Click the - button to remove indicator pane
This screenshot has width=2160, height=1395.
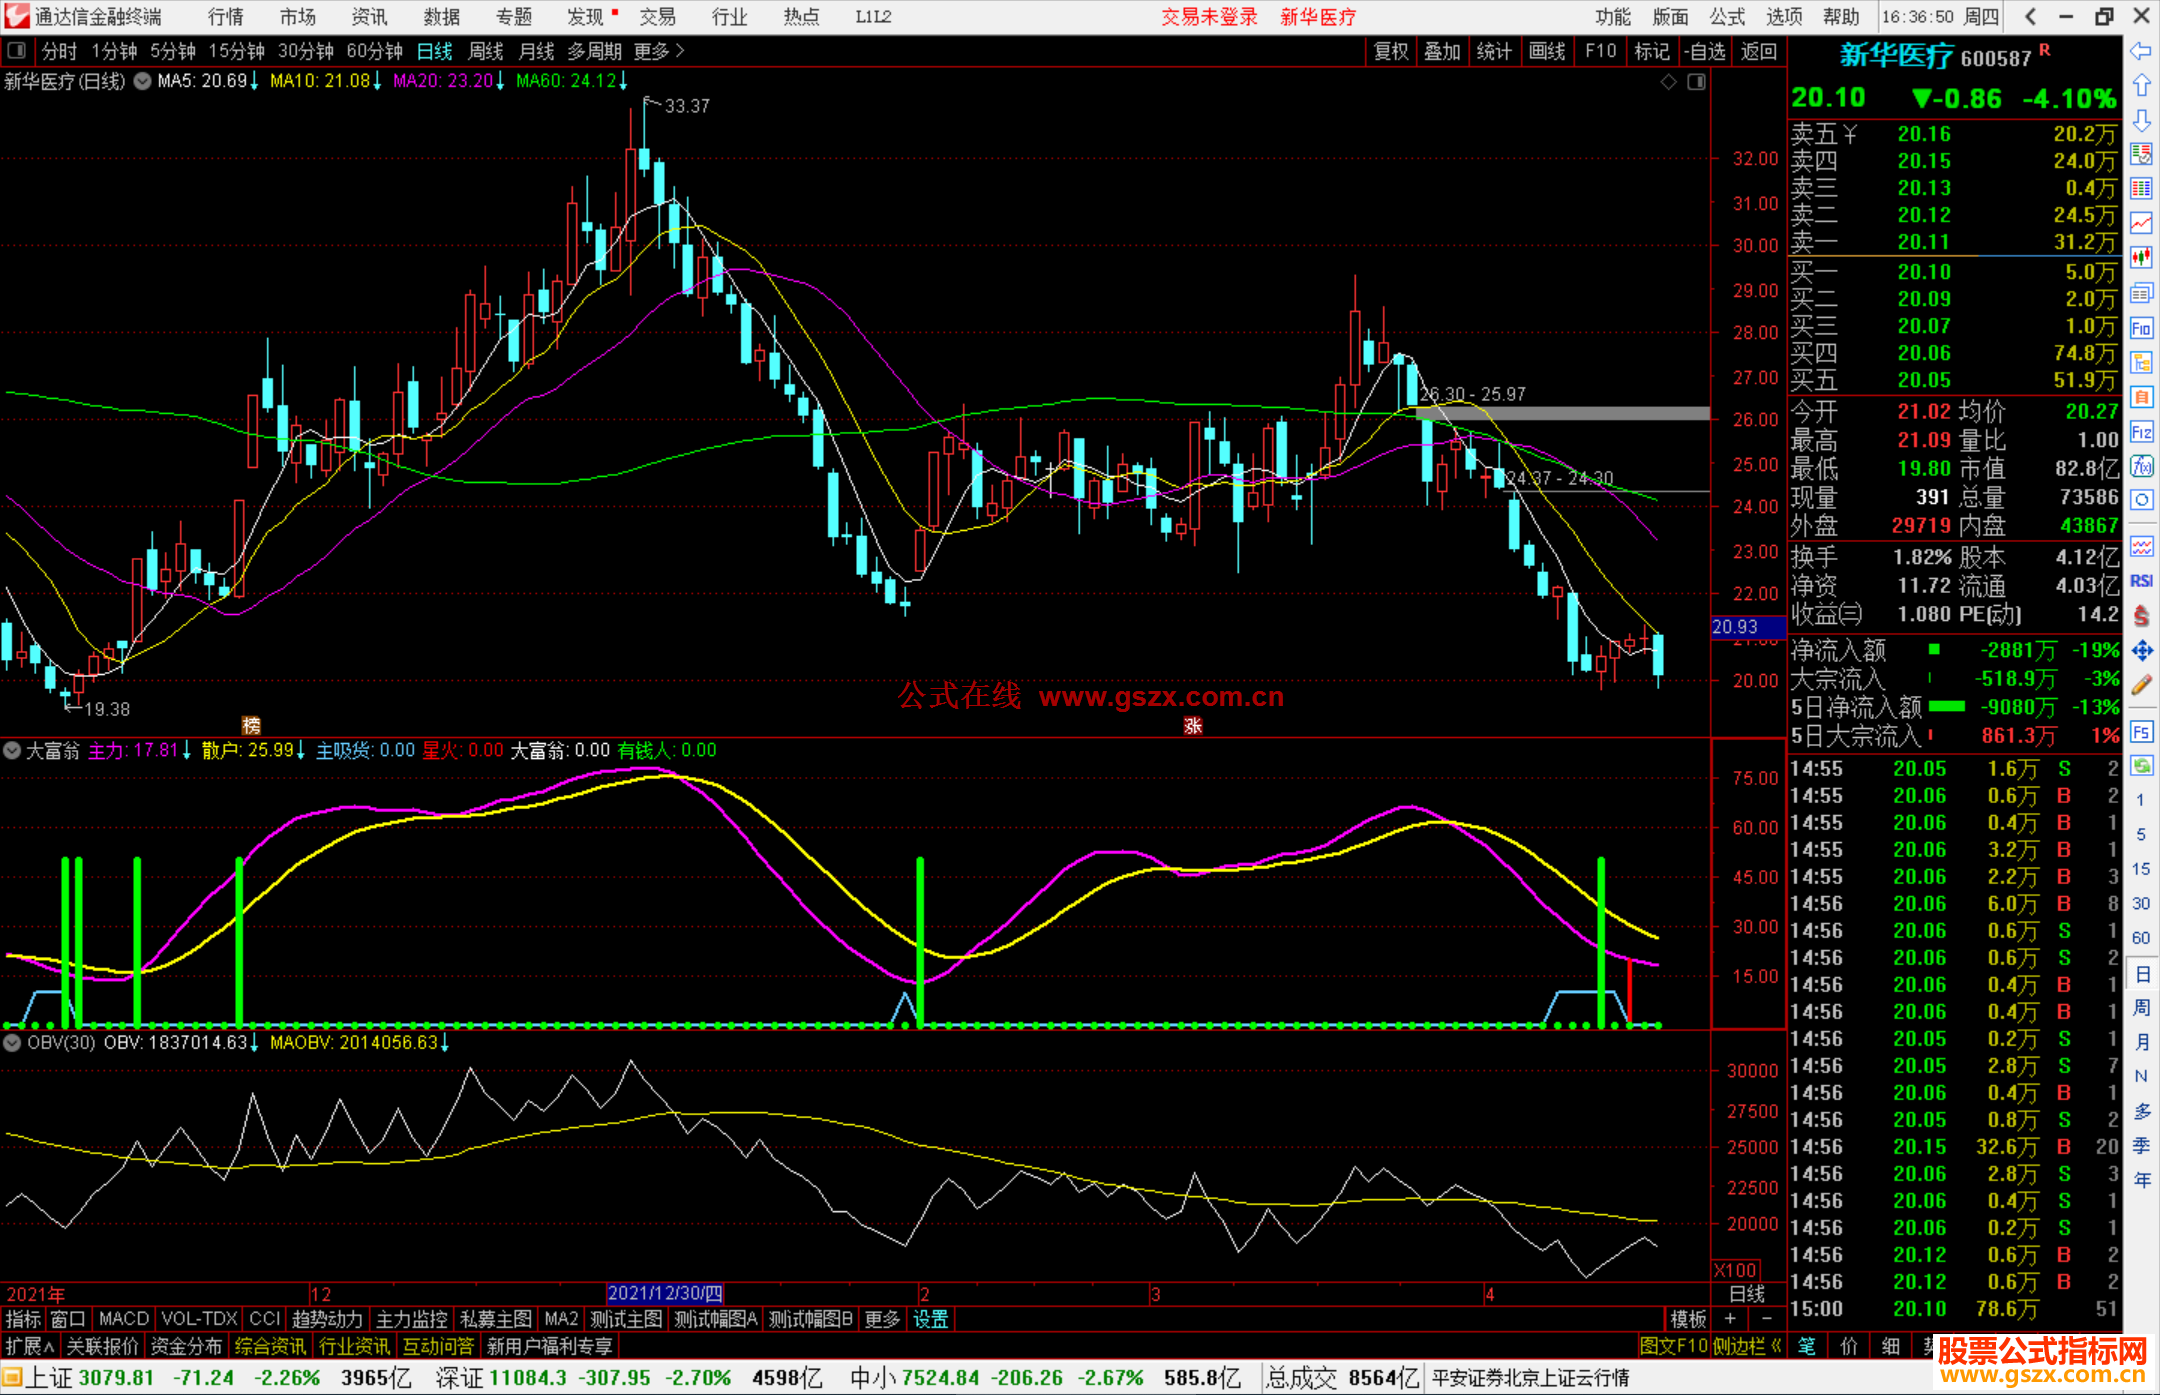1766,1319
